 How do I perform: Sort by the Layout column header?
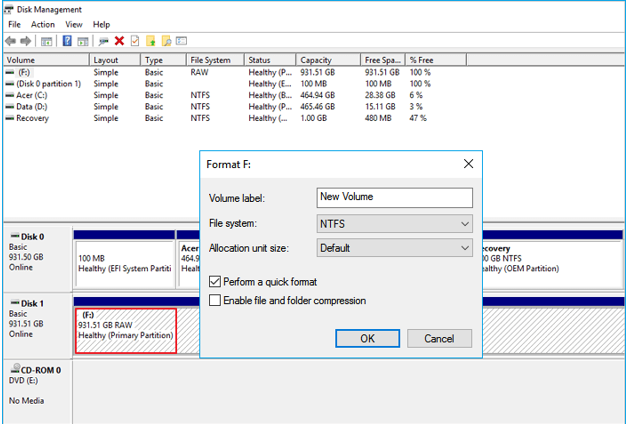115,60
